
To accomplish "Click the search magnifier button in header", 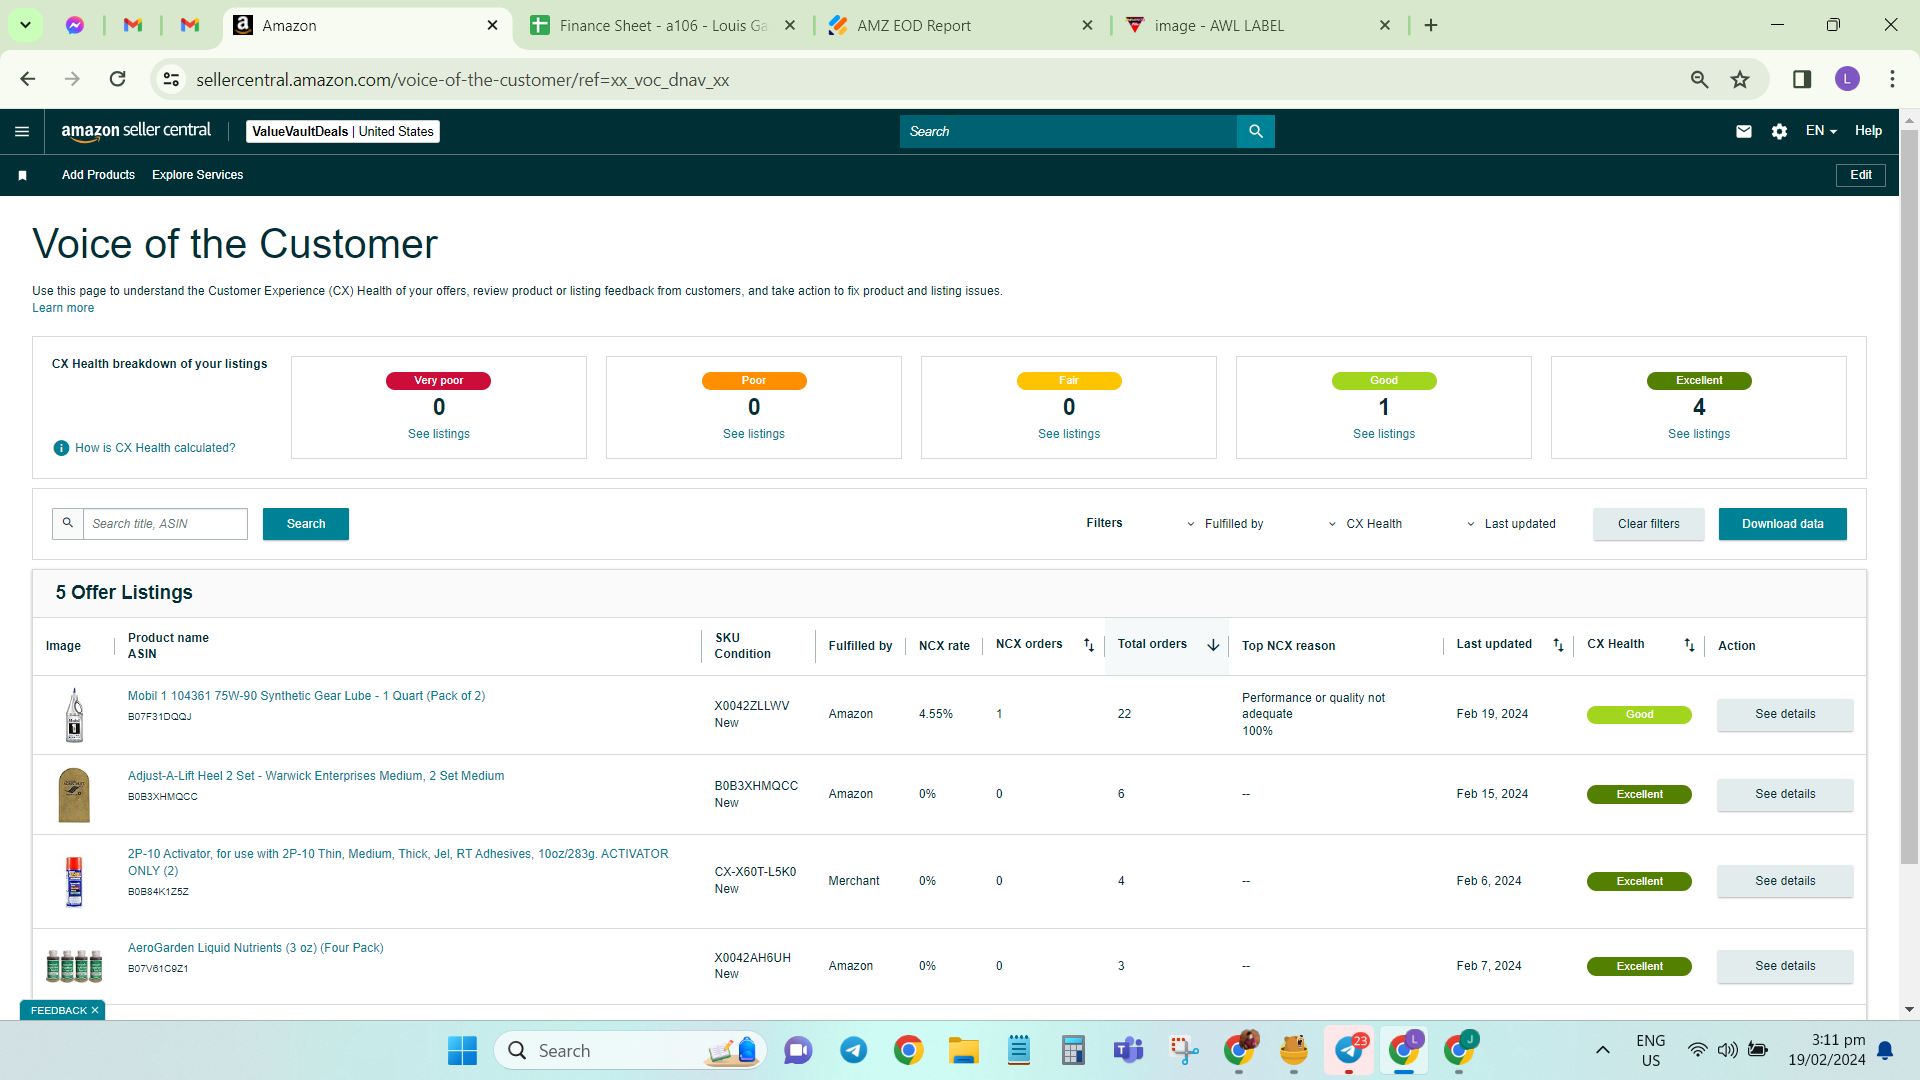I will [1256, 131].
